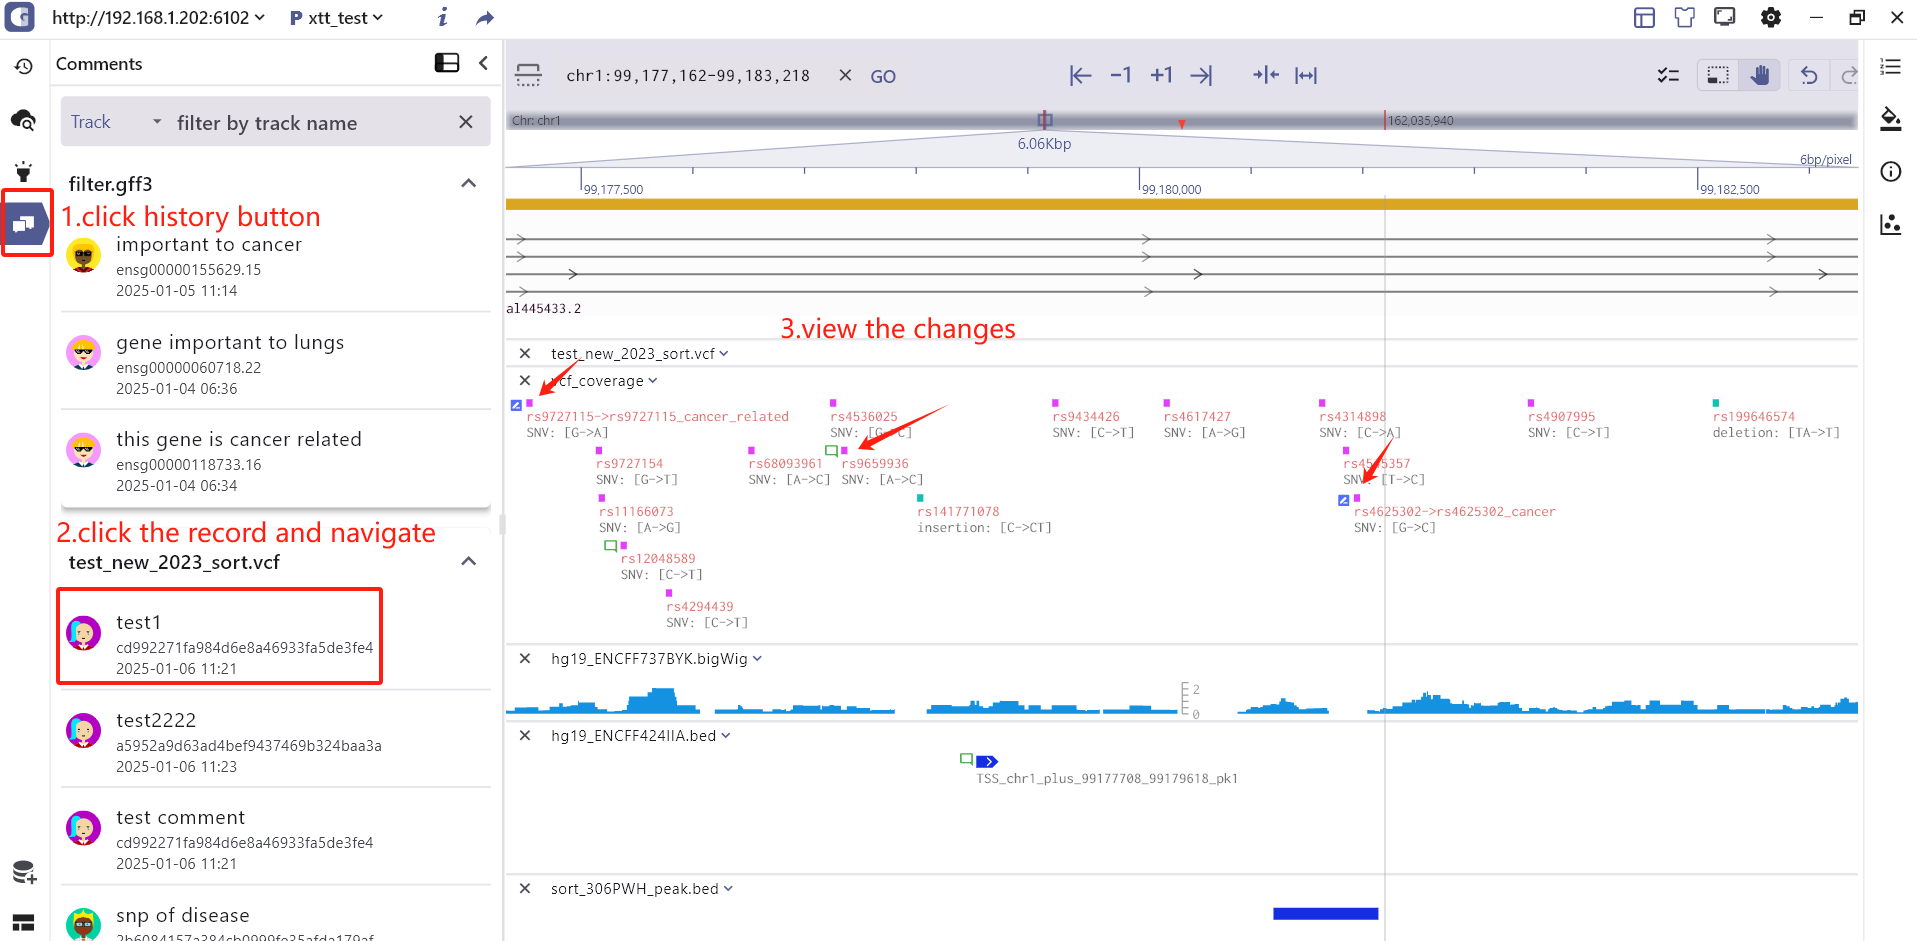The image size is (1917, 941).
Task: Open the settings gear
Action: 1770,17
